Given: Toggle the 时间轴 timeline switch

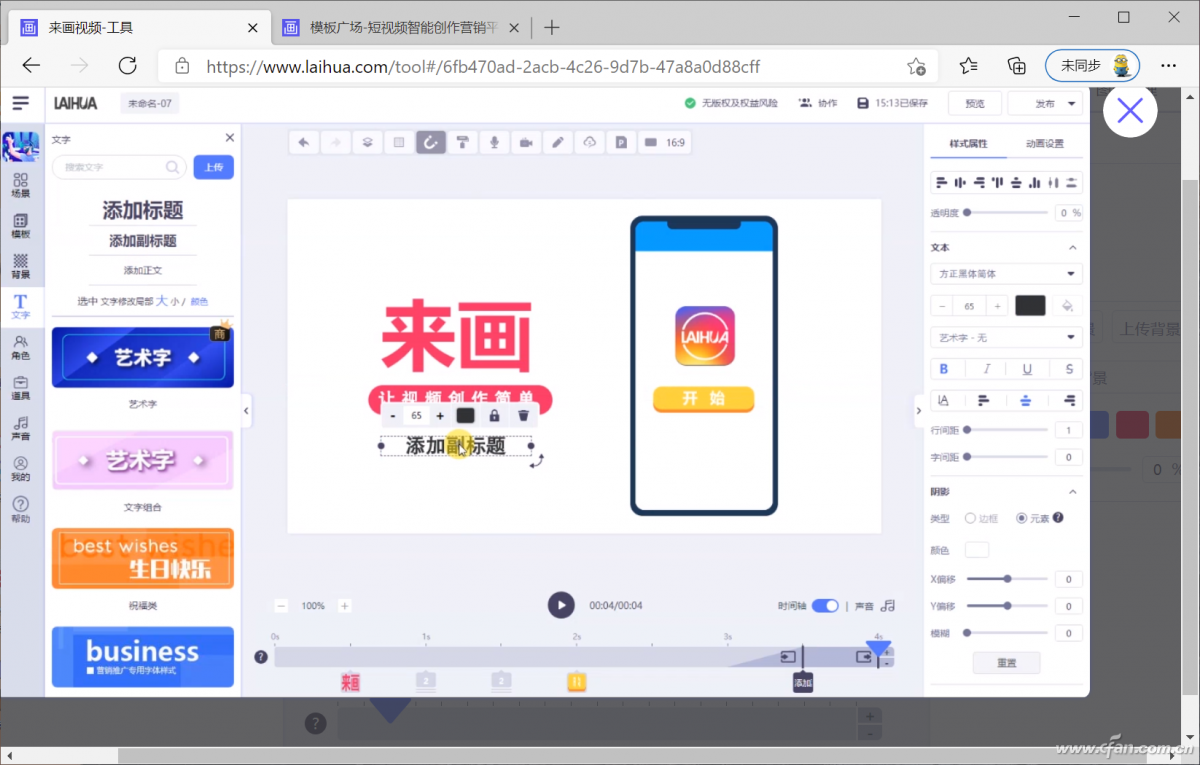Looking at the screenshot, I should pyautogui.click(x=825, y=606).
